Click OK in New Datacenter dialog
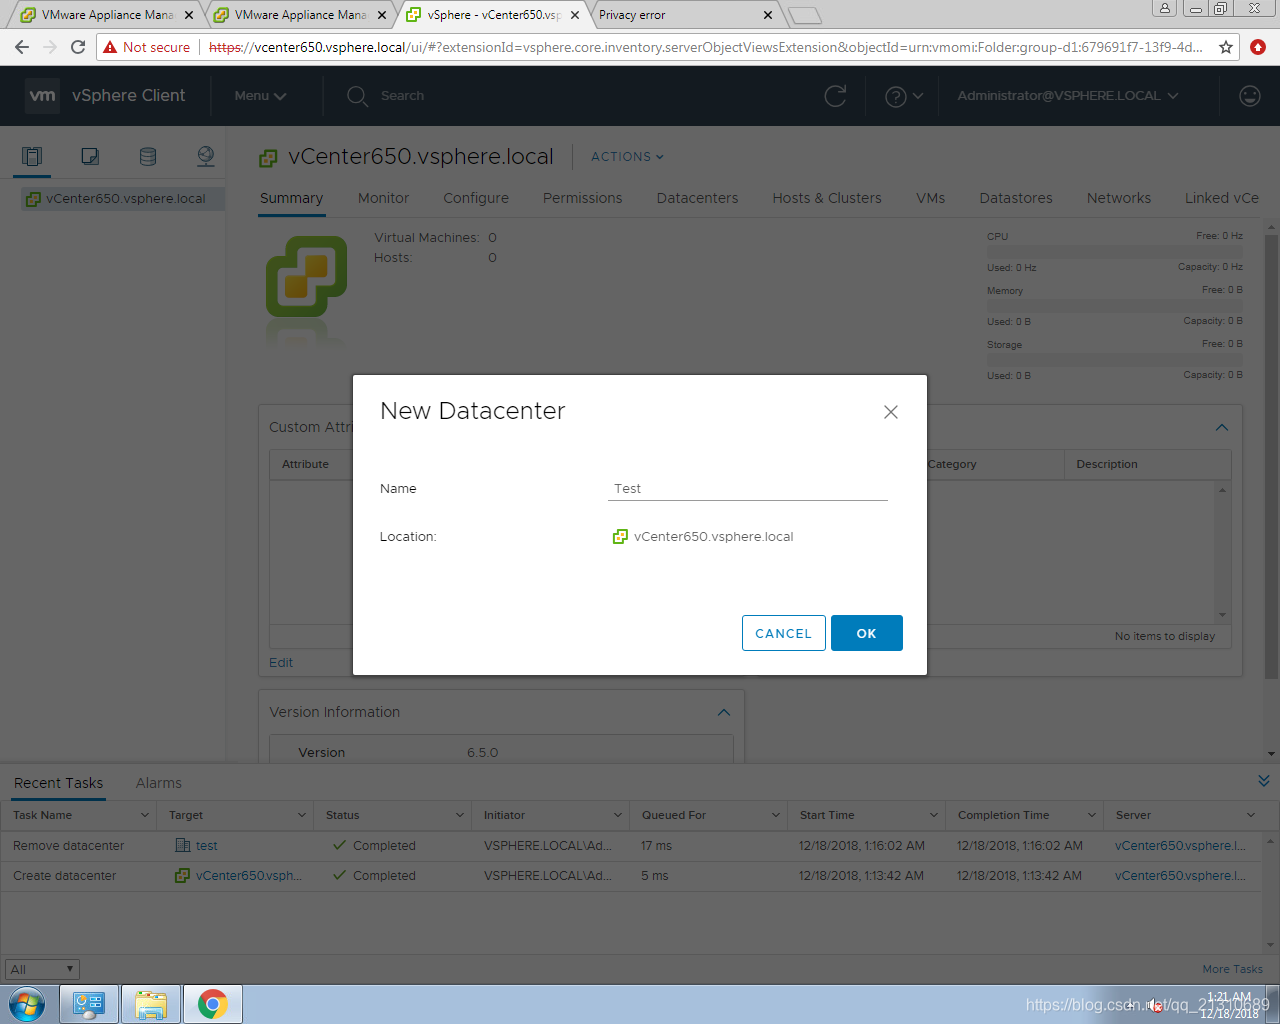1280x1024 pixels. click(x=866, y=633)
